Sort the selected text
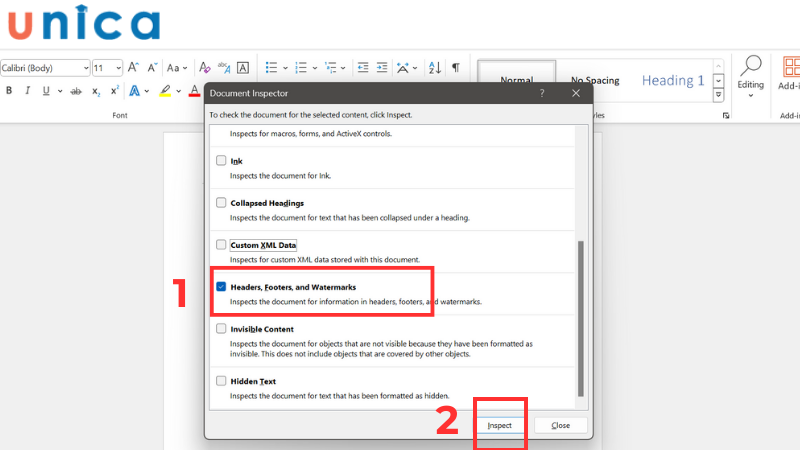The width and height of the screenshot is (800, 450). (x=435, y=67)
